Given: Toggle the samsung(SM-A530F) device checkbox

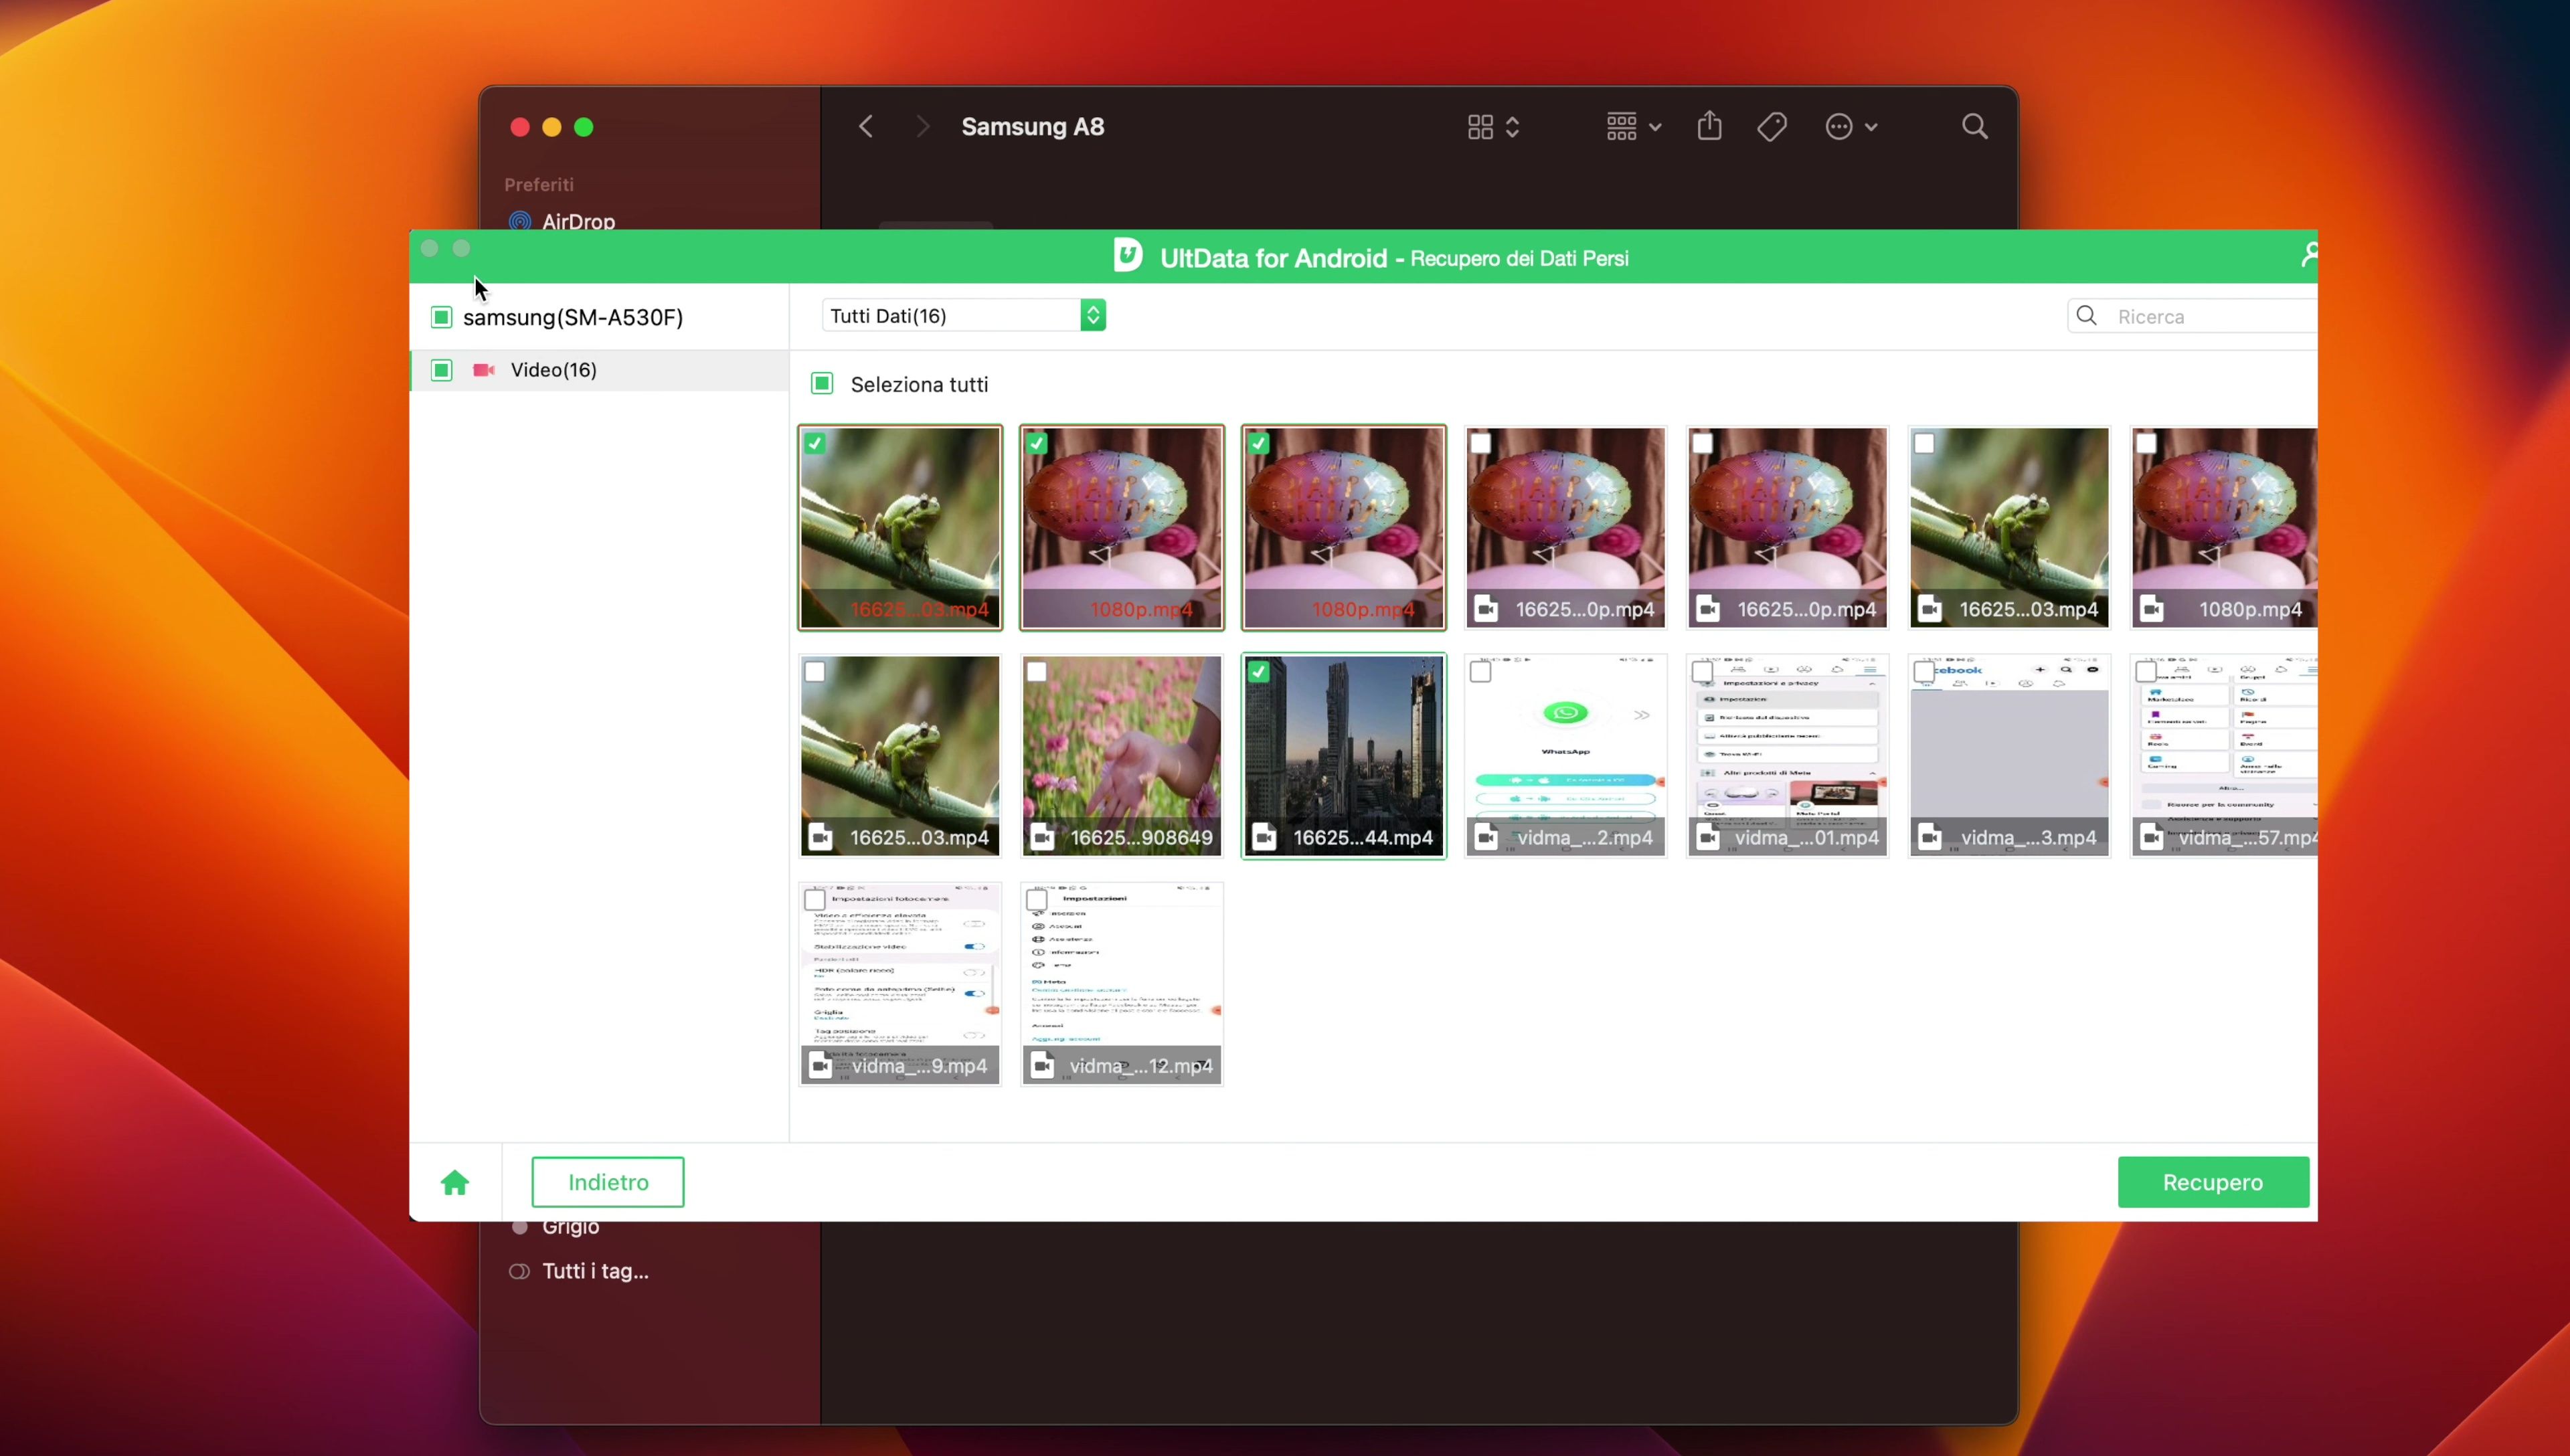Looking at the screenshot, I should pyautogui.click(x=441, y=317).
